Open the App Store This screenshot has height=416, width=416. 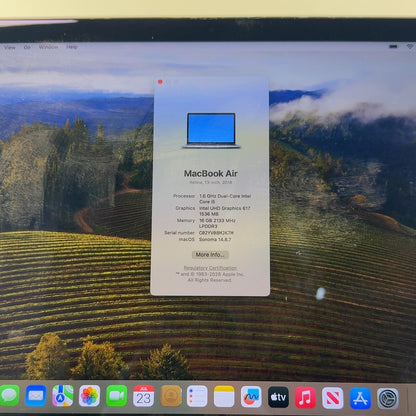[x=360, y=398]
